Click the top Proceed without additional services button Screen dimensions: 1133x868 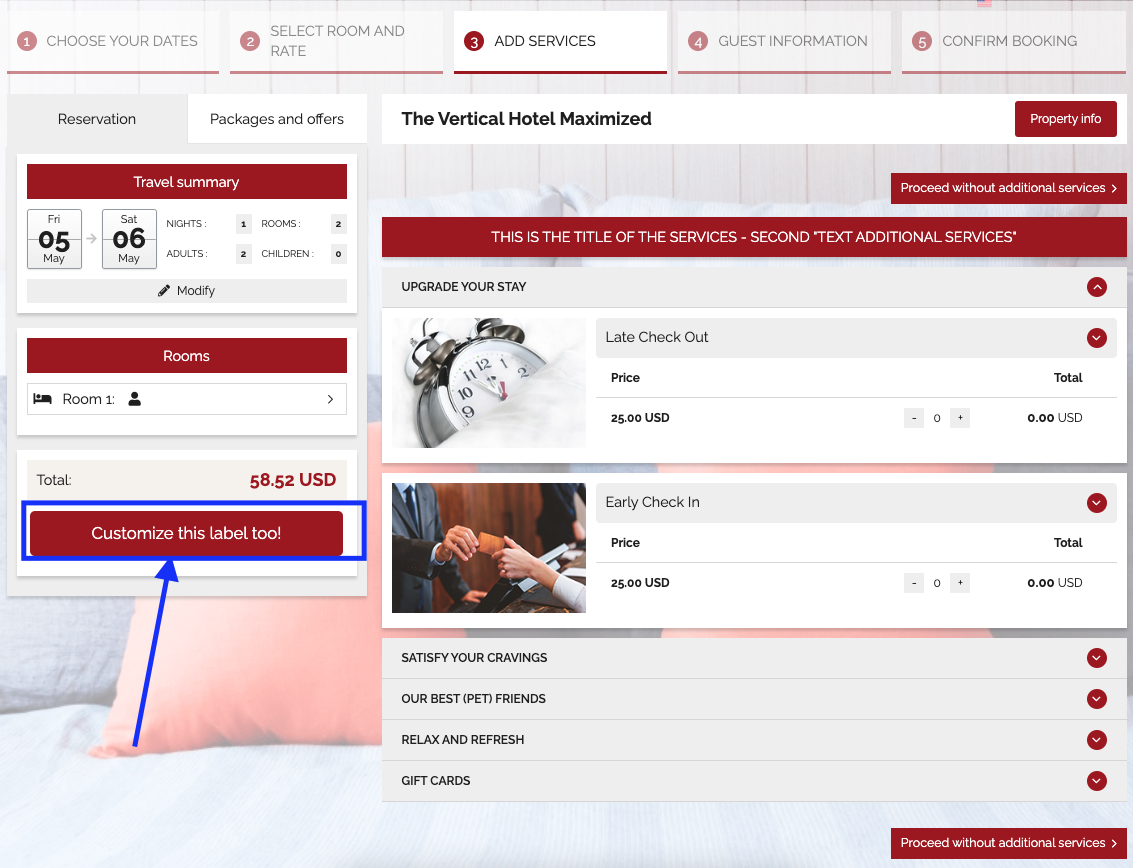tap(1009, 188)
